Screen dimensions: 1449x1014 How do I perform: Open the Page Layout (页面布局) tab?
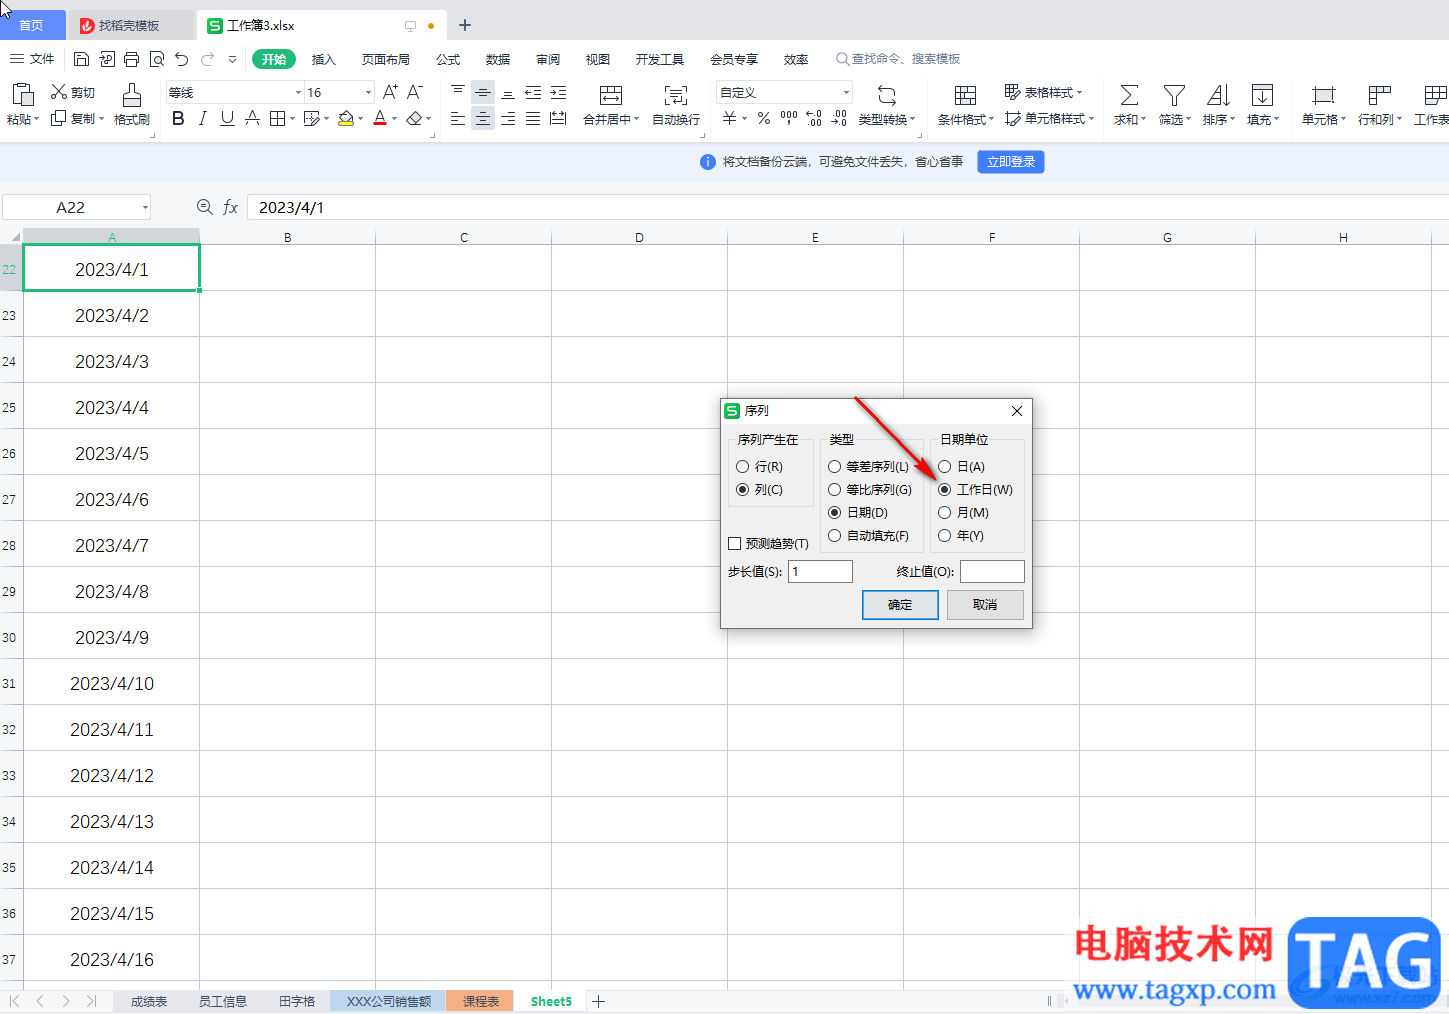point(386,59)
